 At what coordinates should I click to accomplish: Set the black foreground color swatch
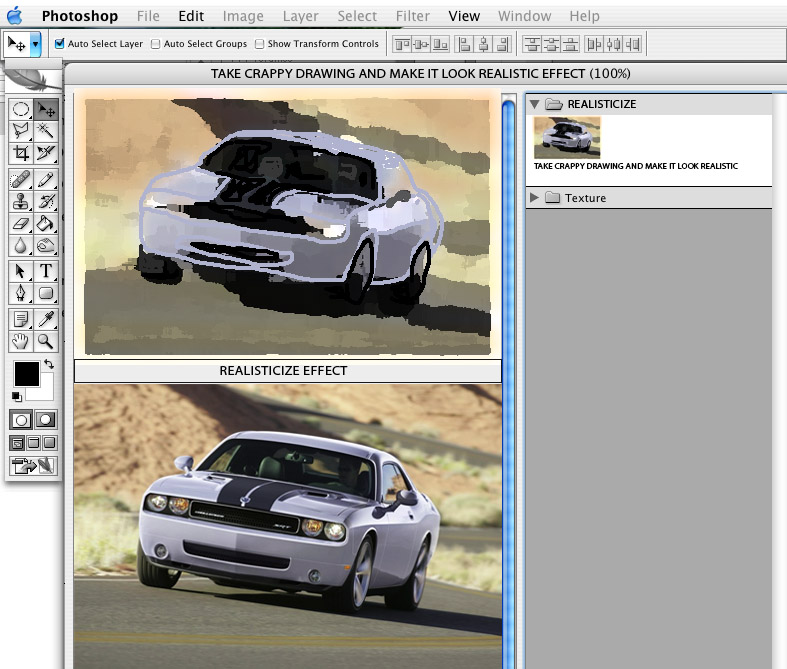[27, 374]
